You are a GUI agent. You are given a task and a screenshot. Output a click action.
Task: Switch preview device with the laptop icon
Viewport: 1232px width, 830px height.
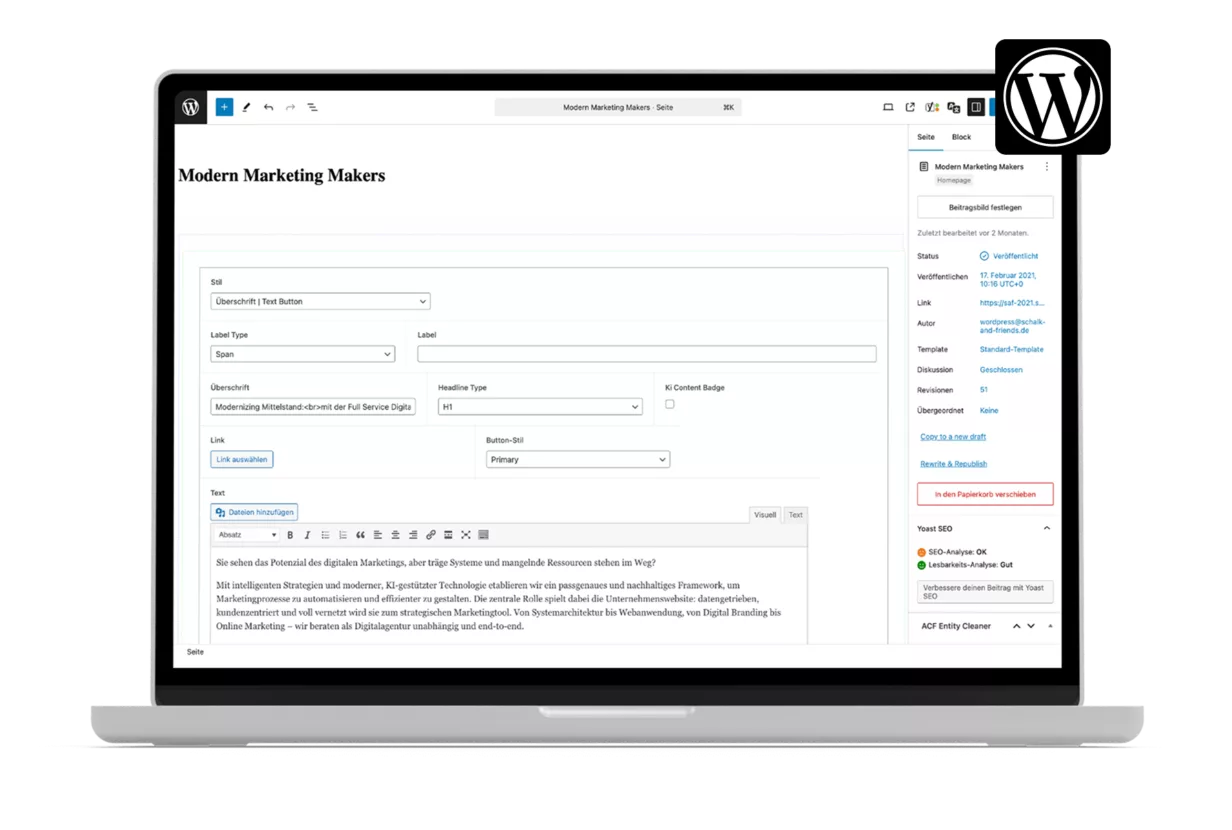pyautogui.click(x=888, y=107)
